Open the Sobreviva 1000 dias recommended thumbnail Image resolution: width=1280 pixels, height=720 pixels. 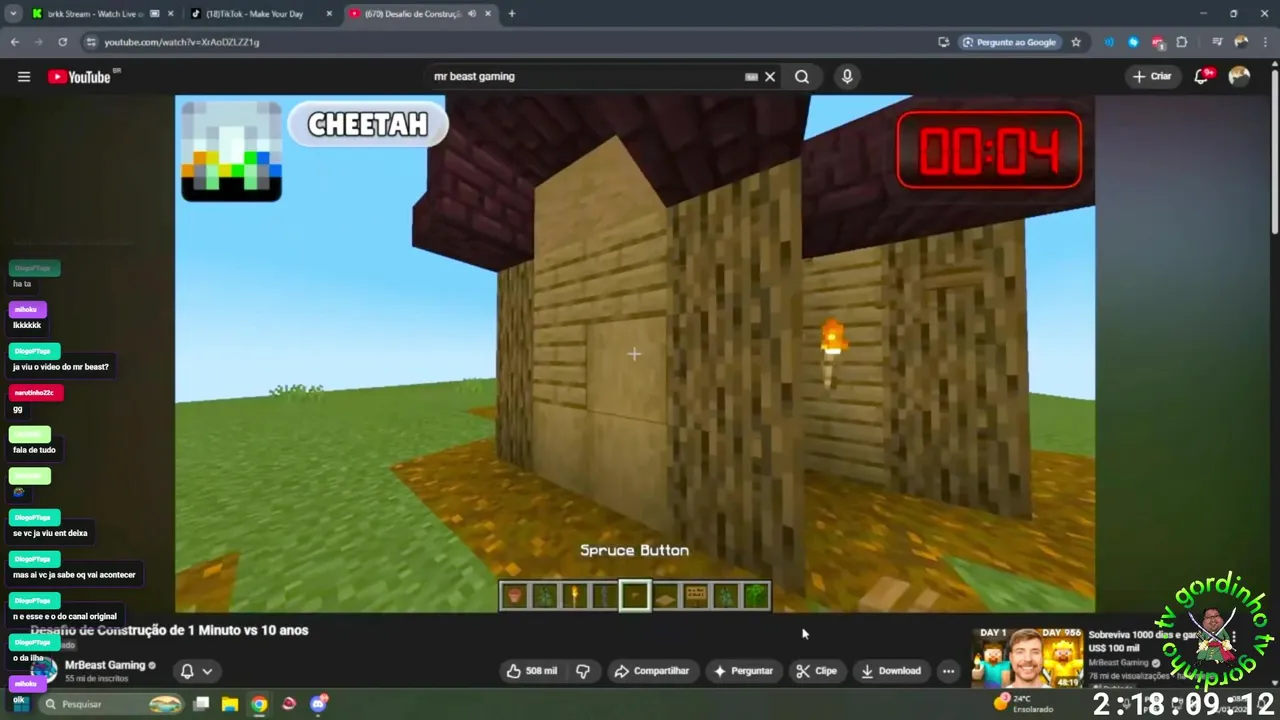pos(1027,658)
